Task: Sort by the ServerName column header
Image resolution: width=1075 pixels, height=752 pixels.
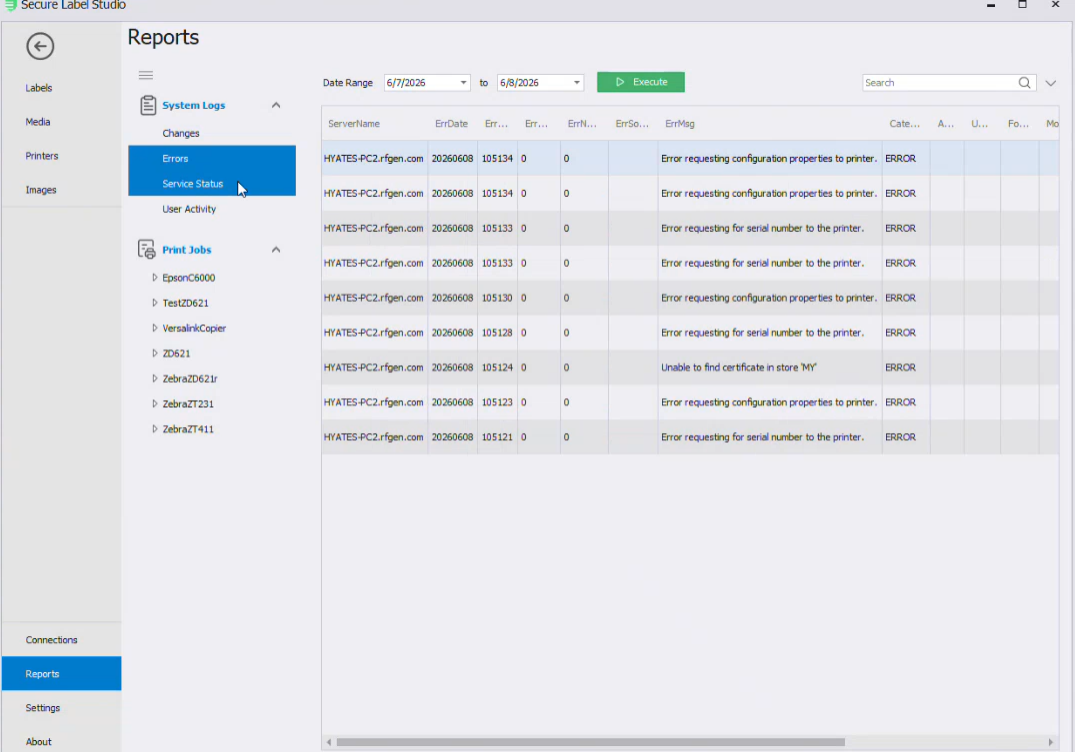Action: pyautogui.click(x=354, y=124)
